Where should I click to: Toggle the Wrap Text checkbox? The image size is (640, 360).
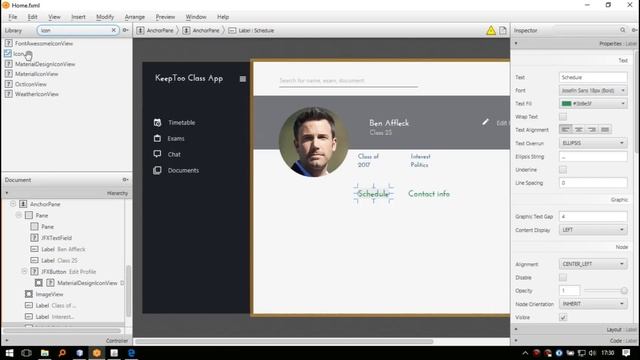coord(563,117)
